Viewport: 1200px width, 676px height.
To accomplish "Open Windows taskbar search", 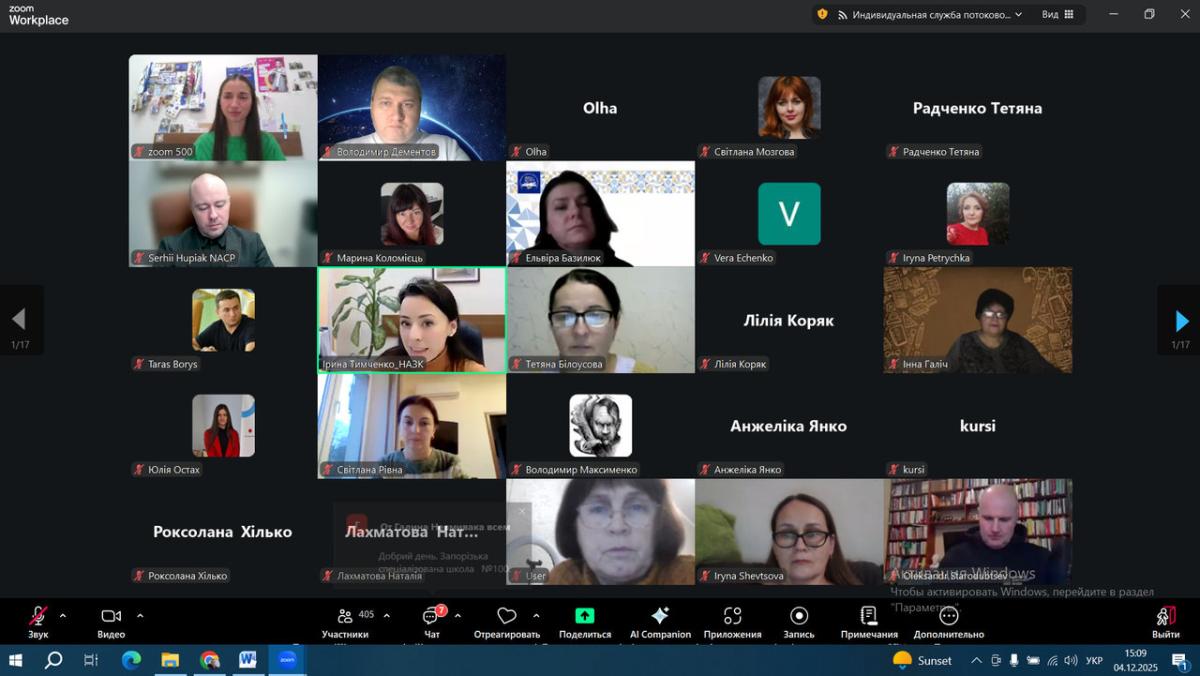I will pyautogui.click(x=54, y=660).
